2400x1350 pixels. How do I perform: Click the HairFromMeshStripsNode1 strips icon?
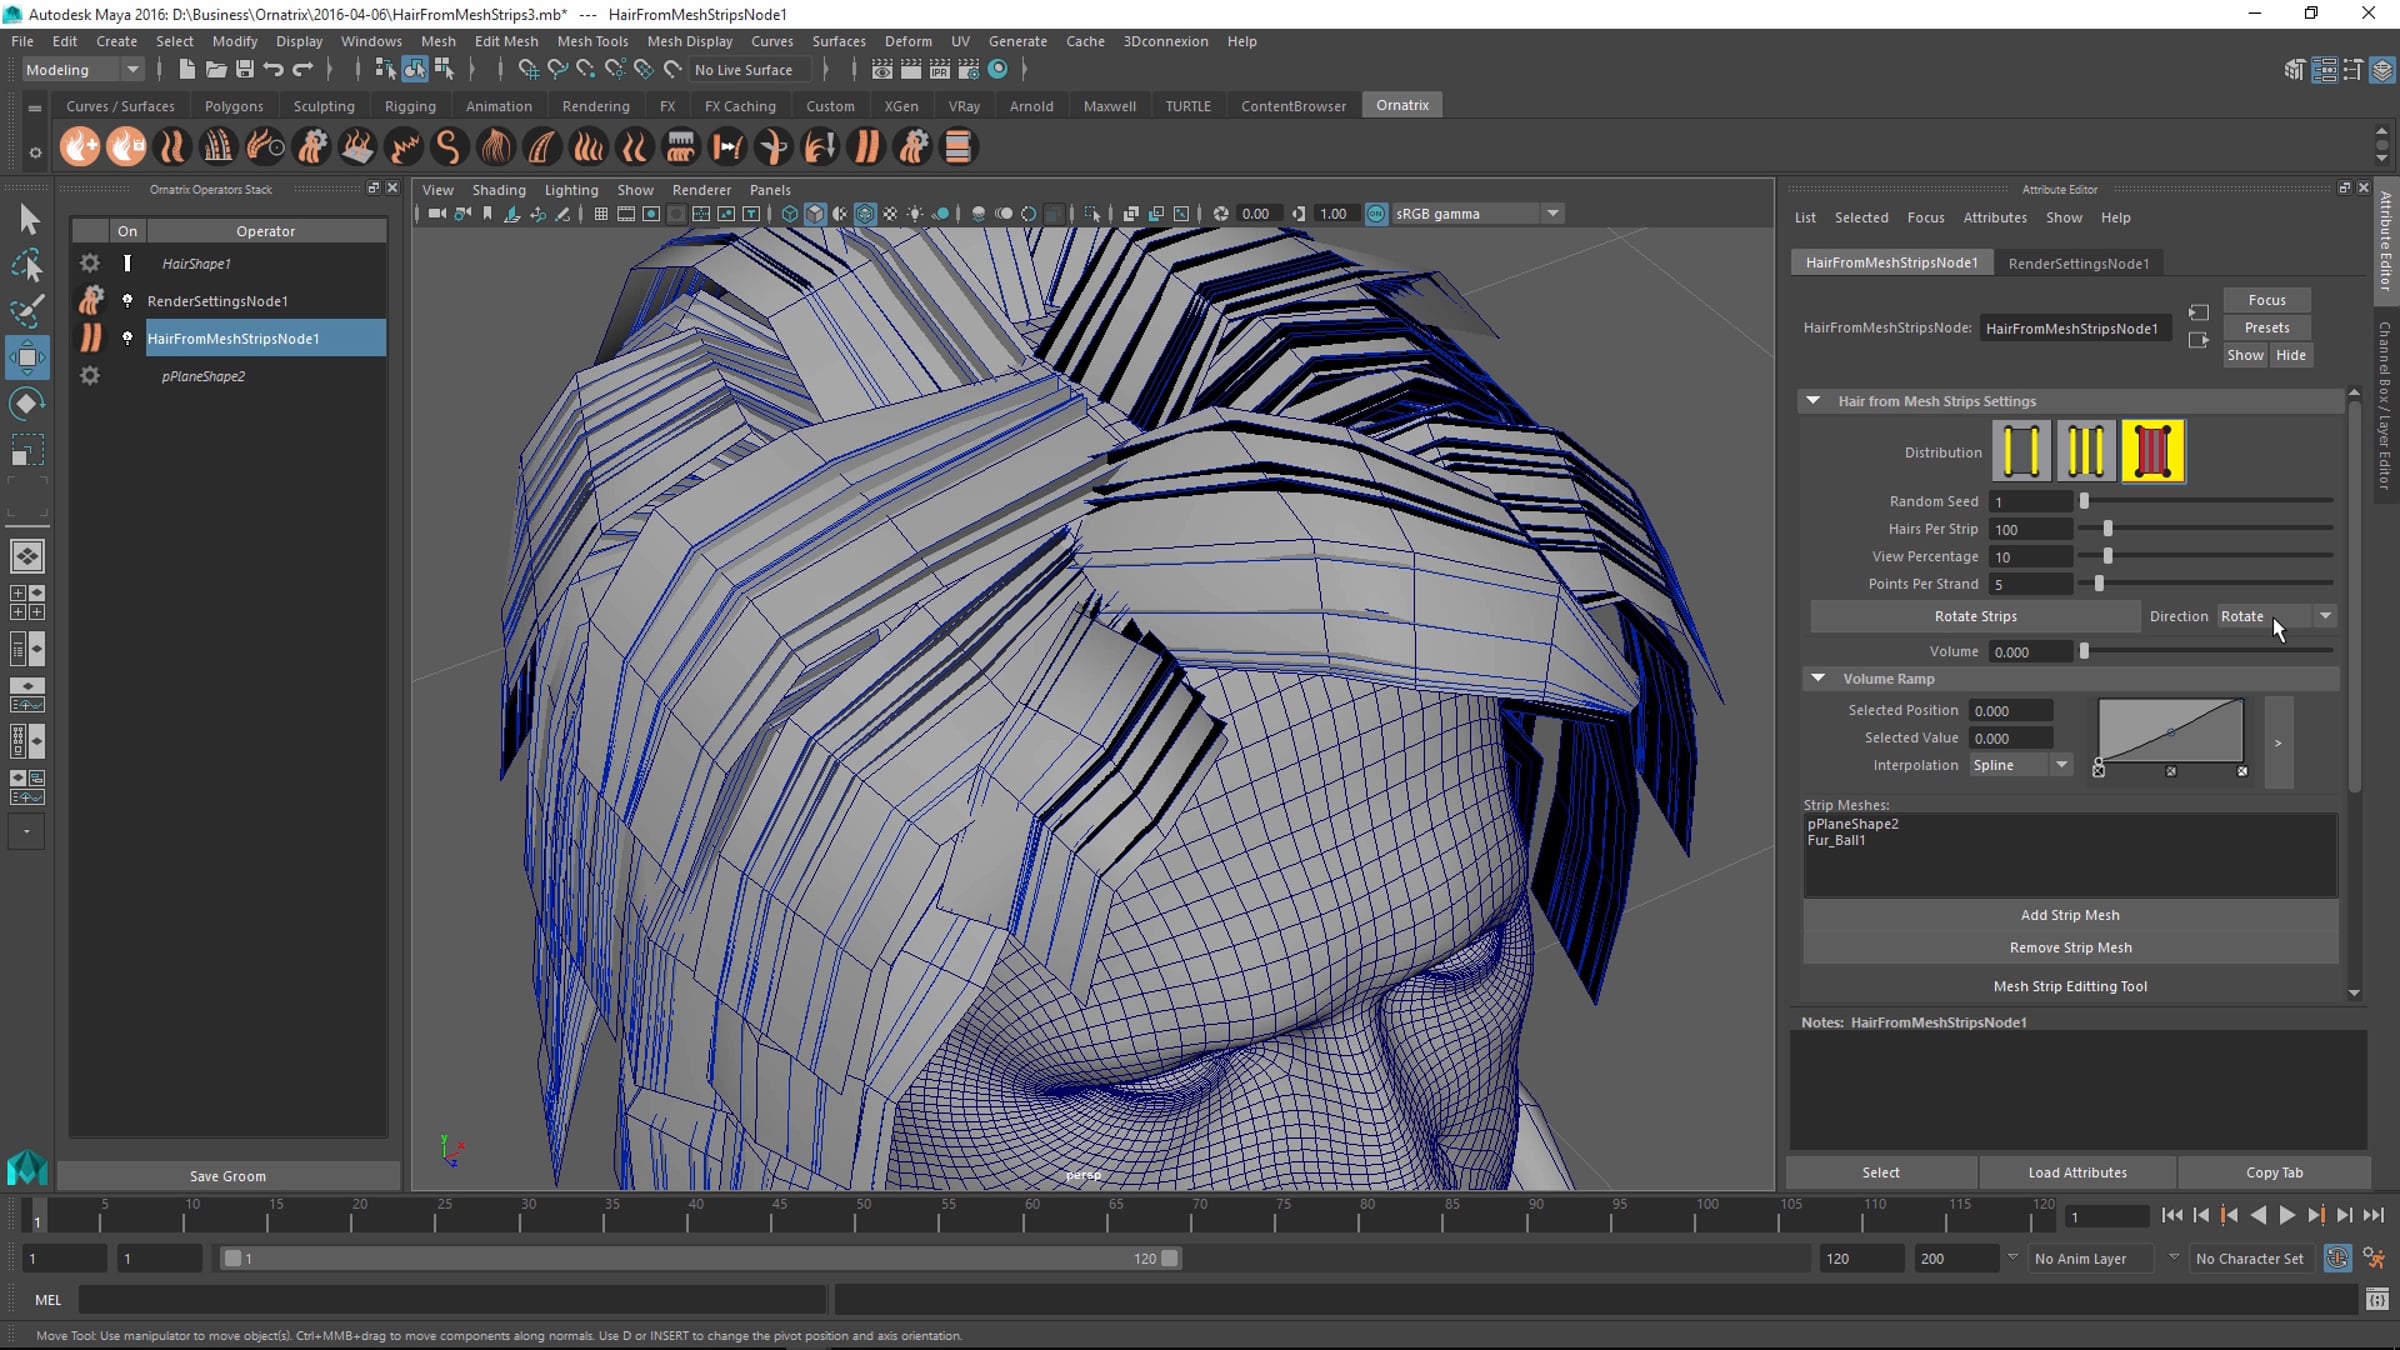[x=90, y=338]
